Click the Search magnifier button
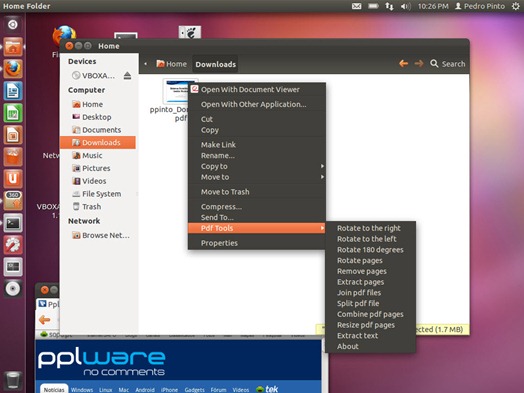This screenshot has width=524, height=393. 447,64
